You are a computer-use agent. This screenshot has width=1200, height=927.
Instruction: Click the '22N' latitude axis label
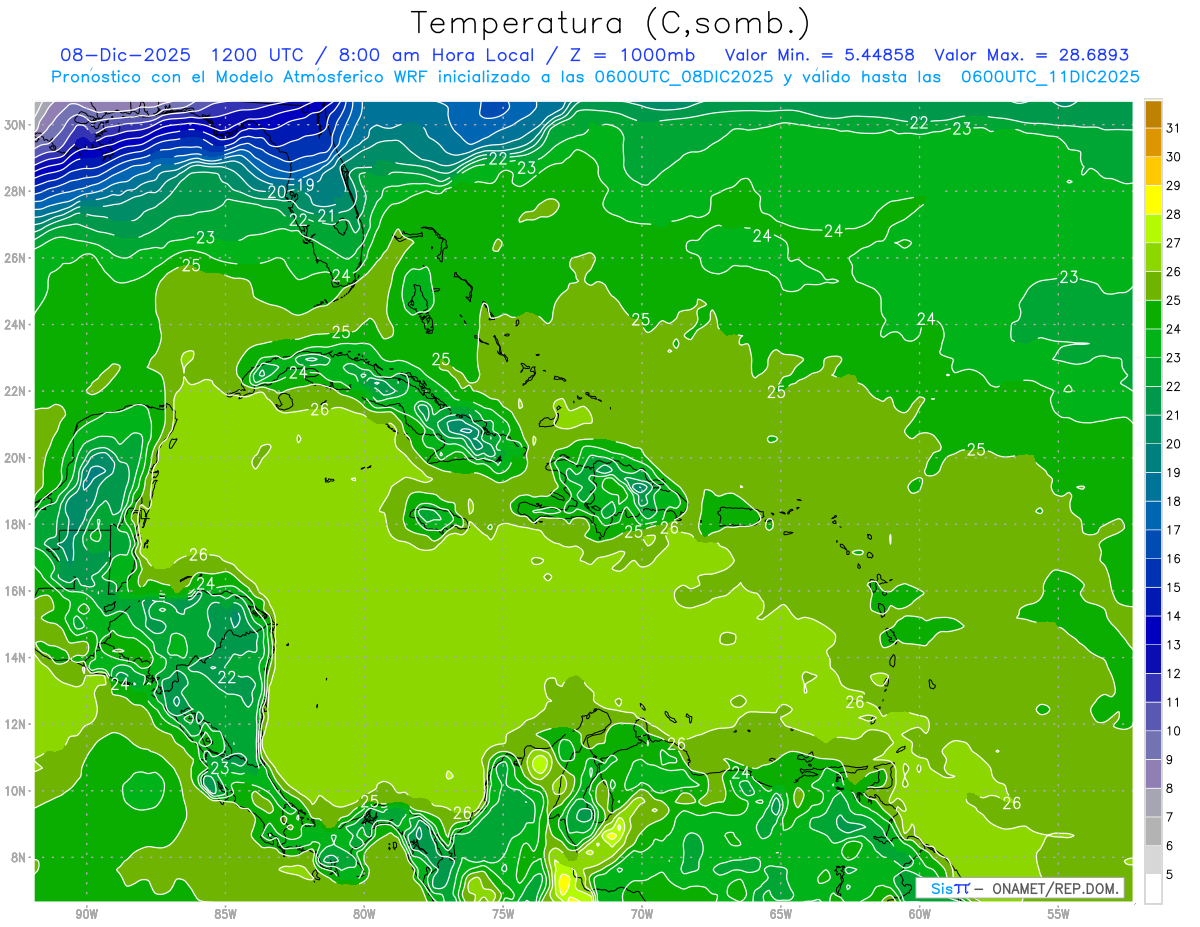tap(17, 391)
